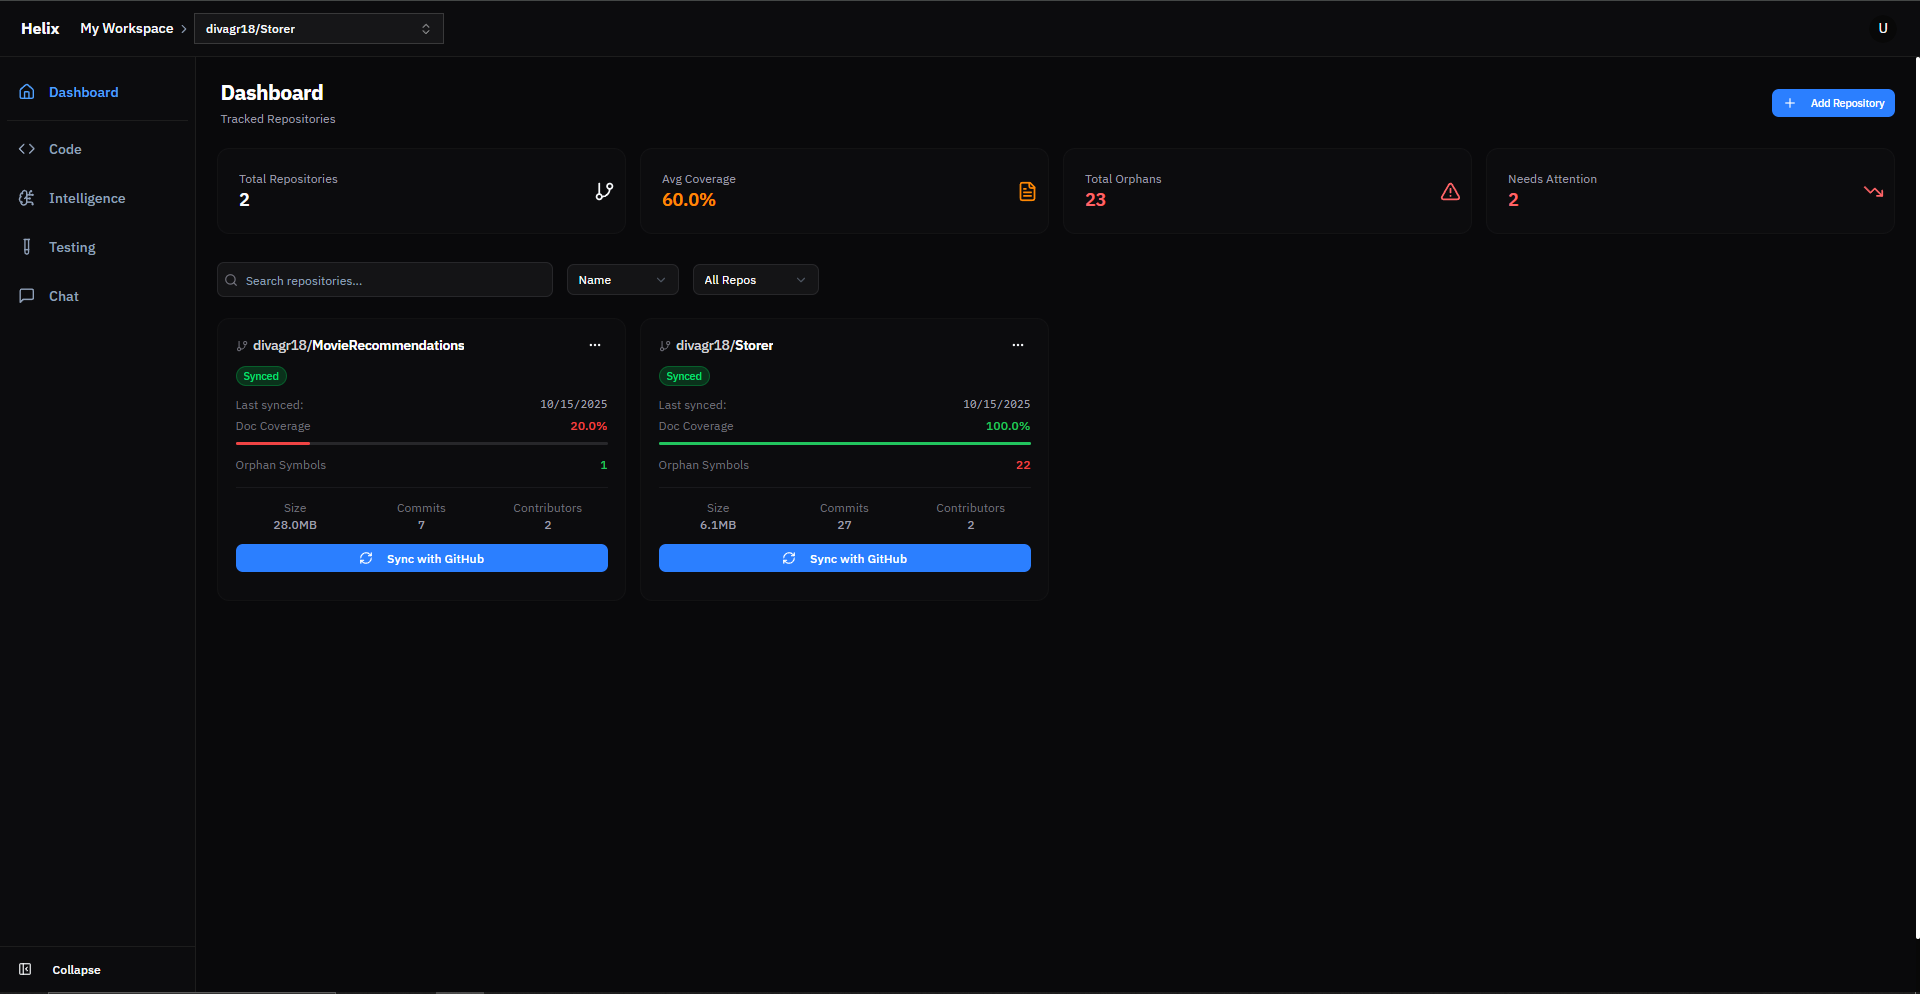
Task: Click the 6.1MB size value
Action: pos(718,525)
